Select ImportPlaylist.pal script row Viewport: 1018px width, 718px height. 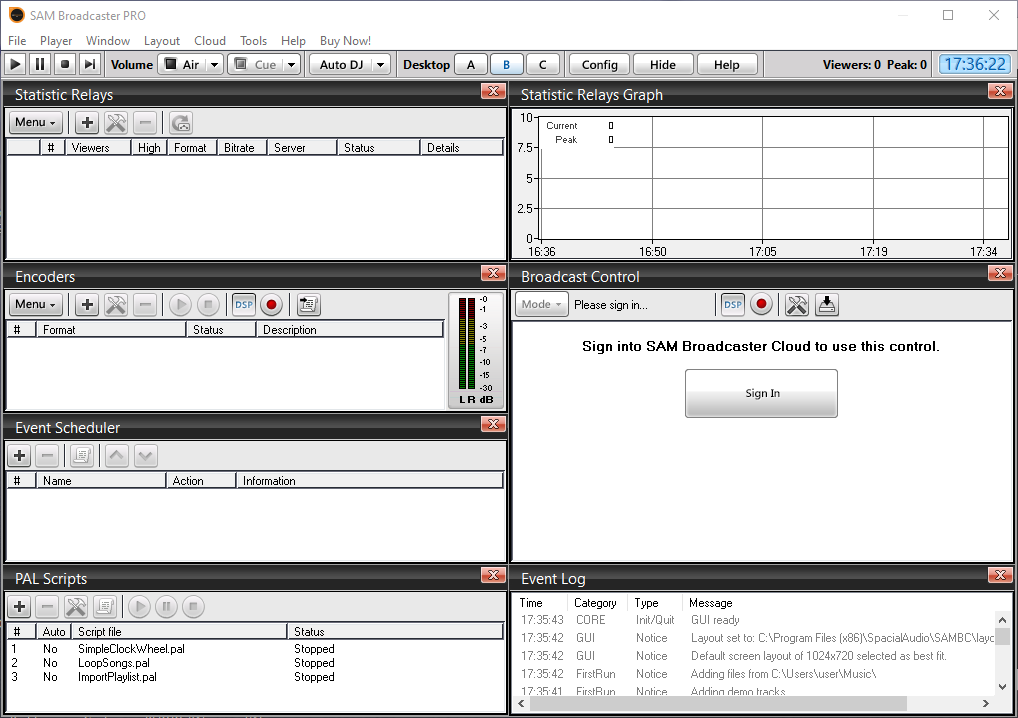point(255,677)
